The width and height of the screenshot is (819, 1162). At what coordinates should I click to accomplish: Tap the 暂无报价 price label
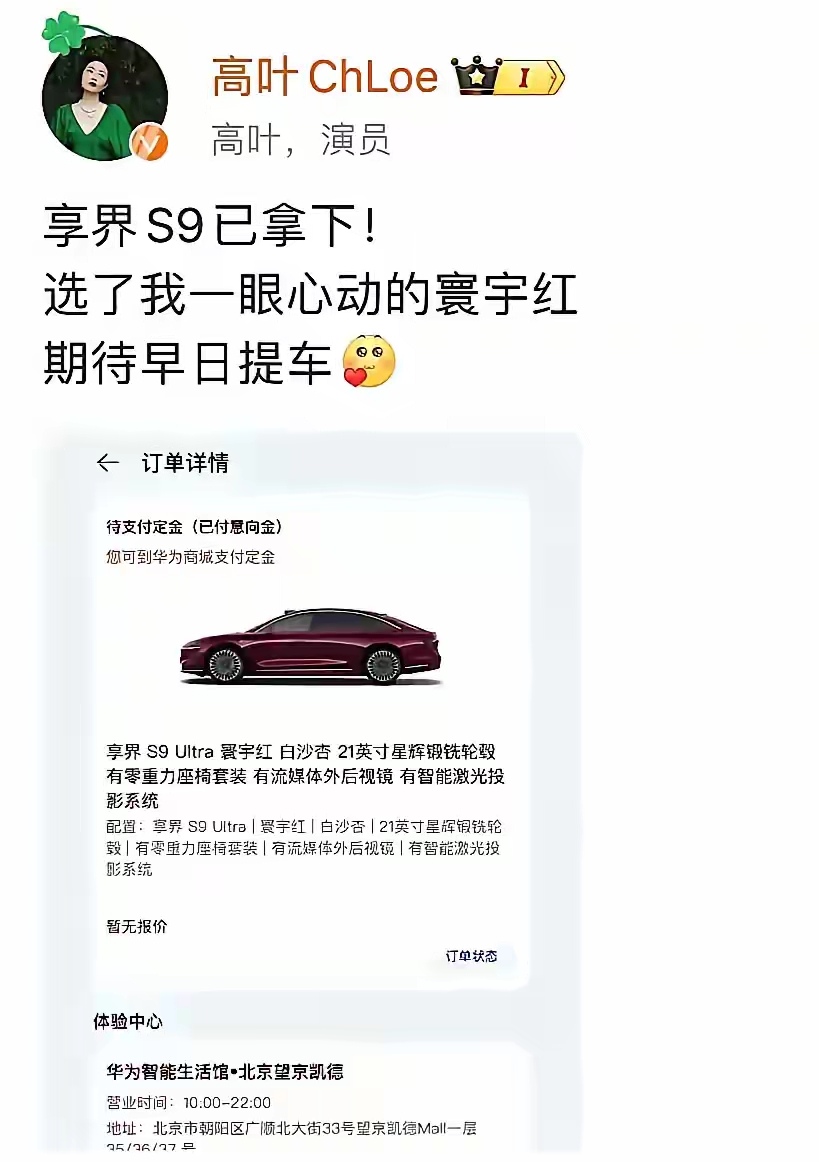(137, 926)
